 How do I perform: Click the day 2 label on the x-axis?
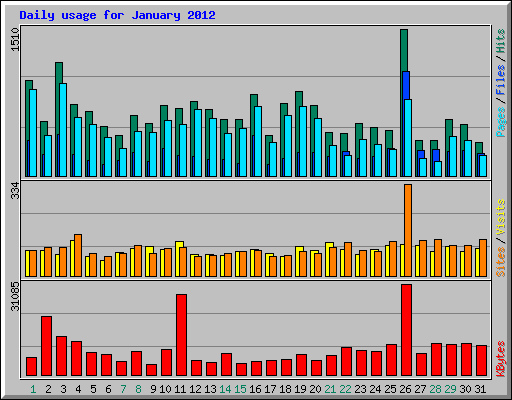pyautogui.click(x=48, y=389)
